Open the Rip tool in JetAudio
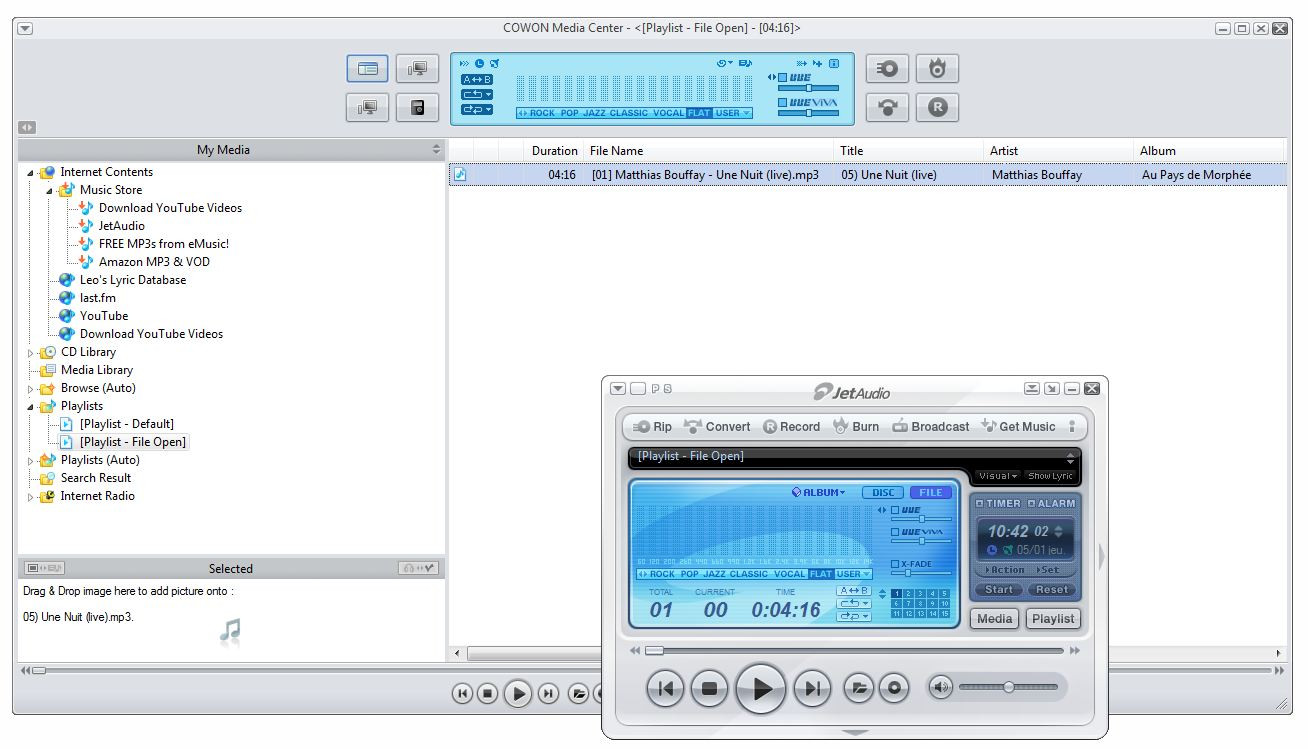Image resolution: width=1308 pixels, height=749 pixels. click(x=651, y=426)
